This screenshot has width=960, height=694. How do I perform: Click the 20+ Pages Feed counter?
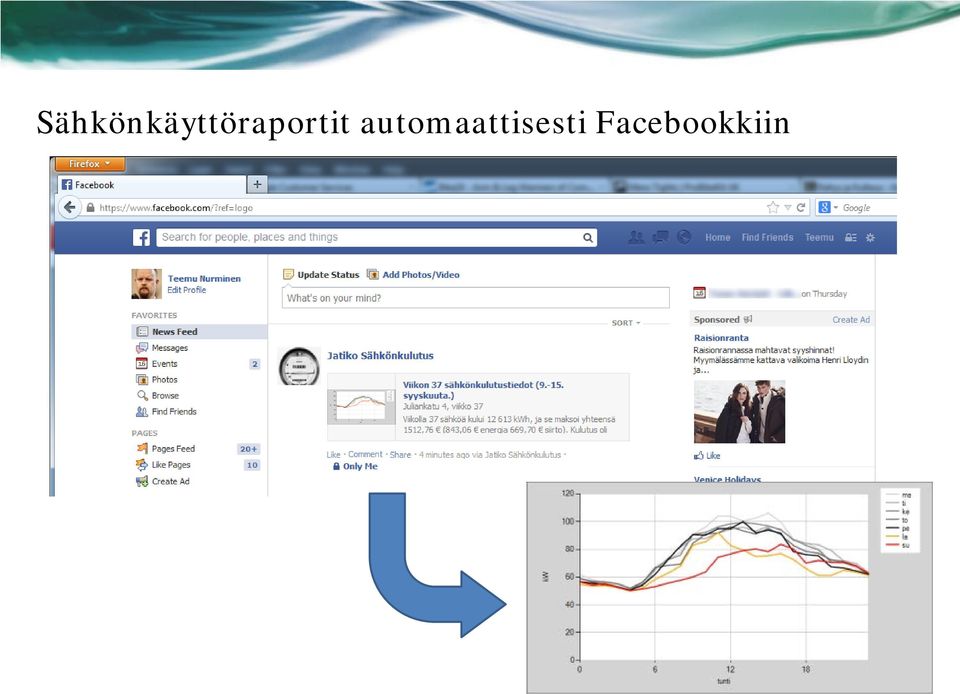click(x=249, y=449)
